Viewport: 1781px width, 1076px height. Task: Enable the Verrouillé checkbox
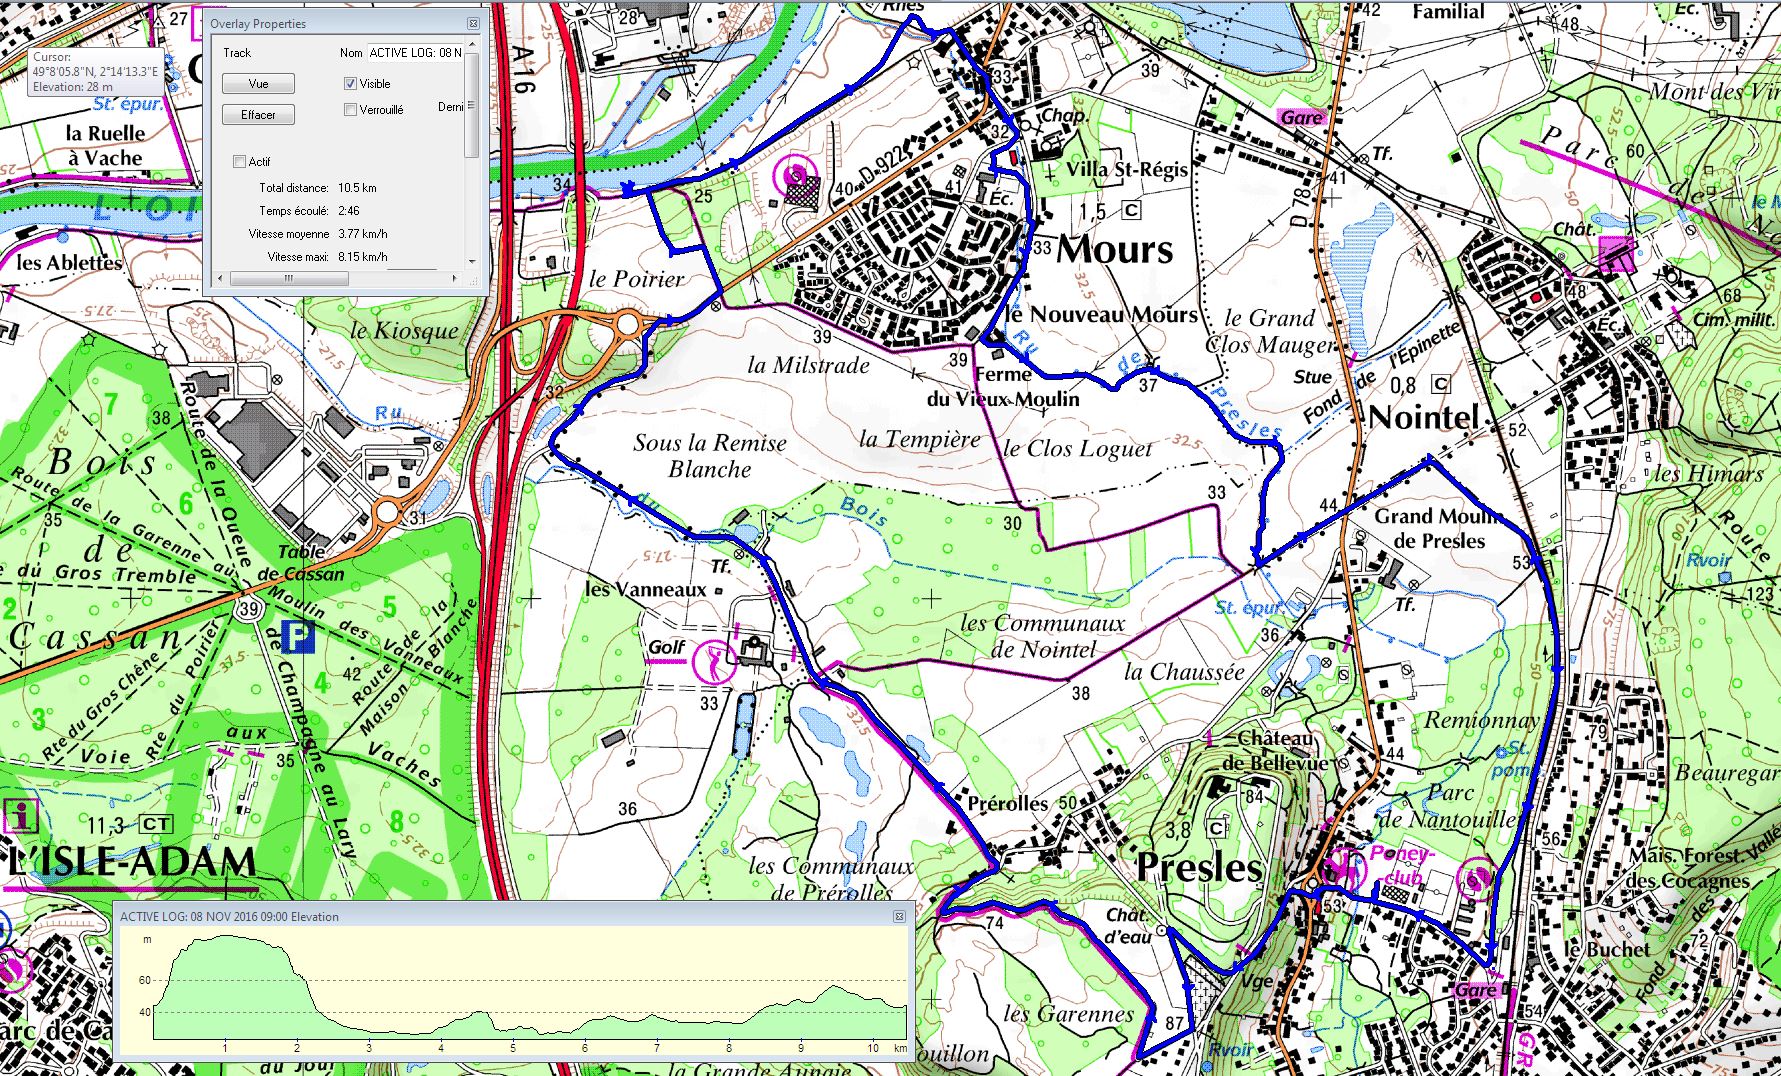351,110
